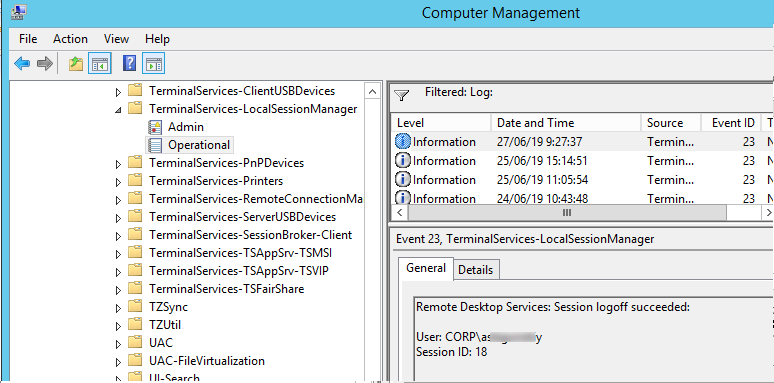This screenshot has width=774, height=383.
Task: Select event dated 25/06/19 15:14:51
Action: (582, 161)
